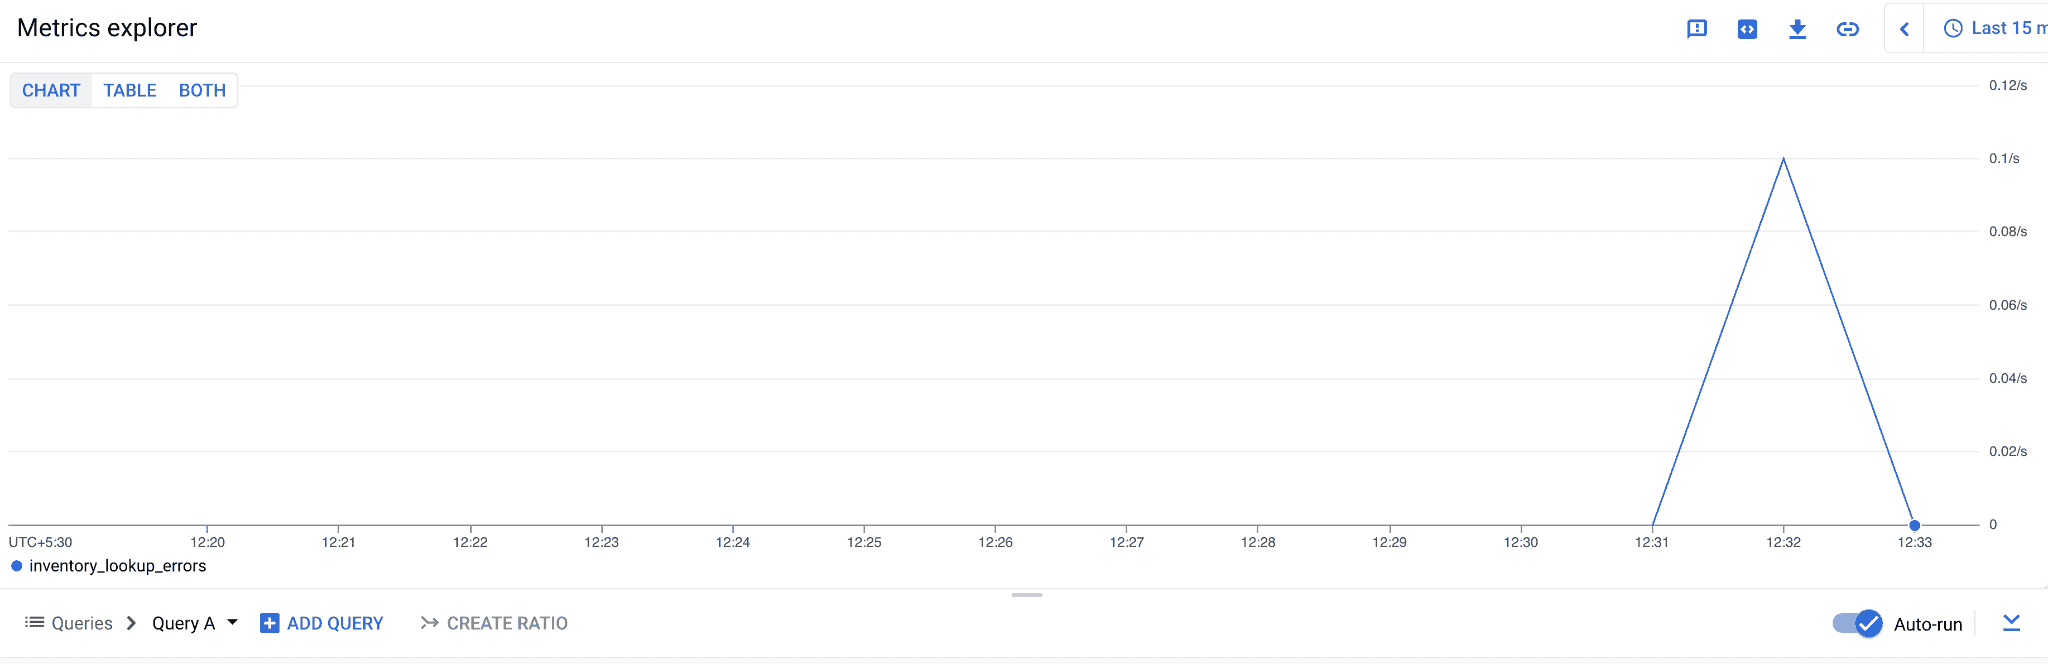This screenshot has width=2048, height=664.
Task: Click the Queries breadcrumb label
Action: click(x=82, y=623)
